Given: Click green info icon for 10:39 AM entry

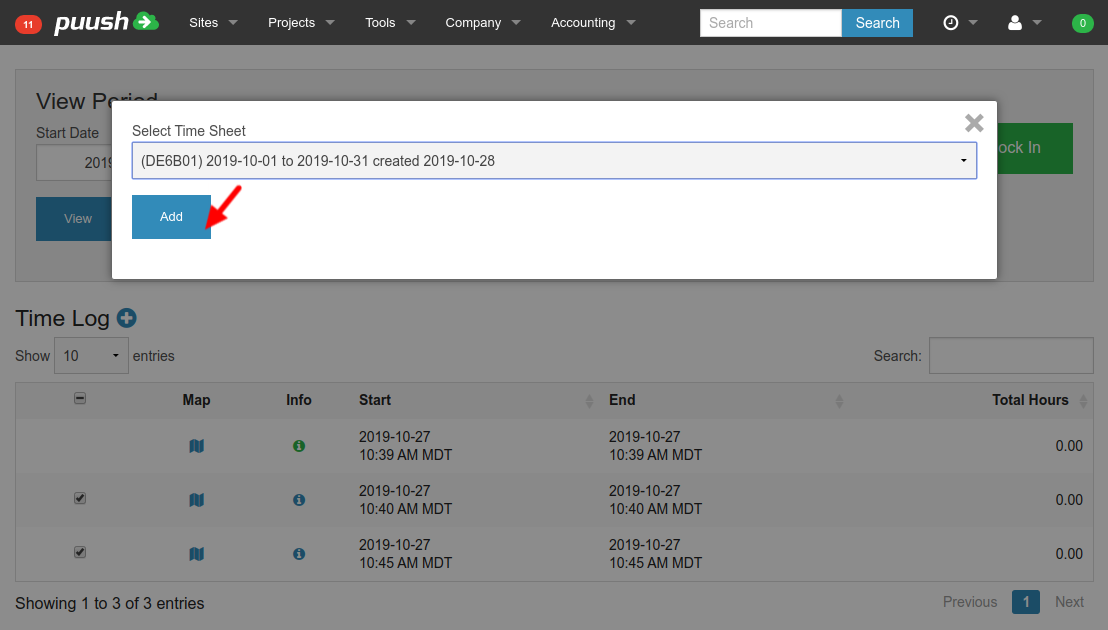Looking at the screenshot, I should pos(298,446).
